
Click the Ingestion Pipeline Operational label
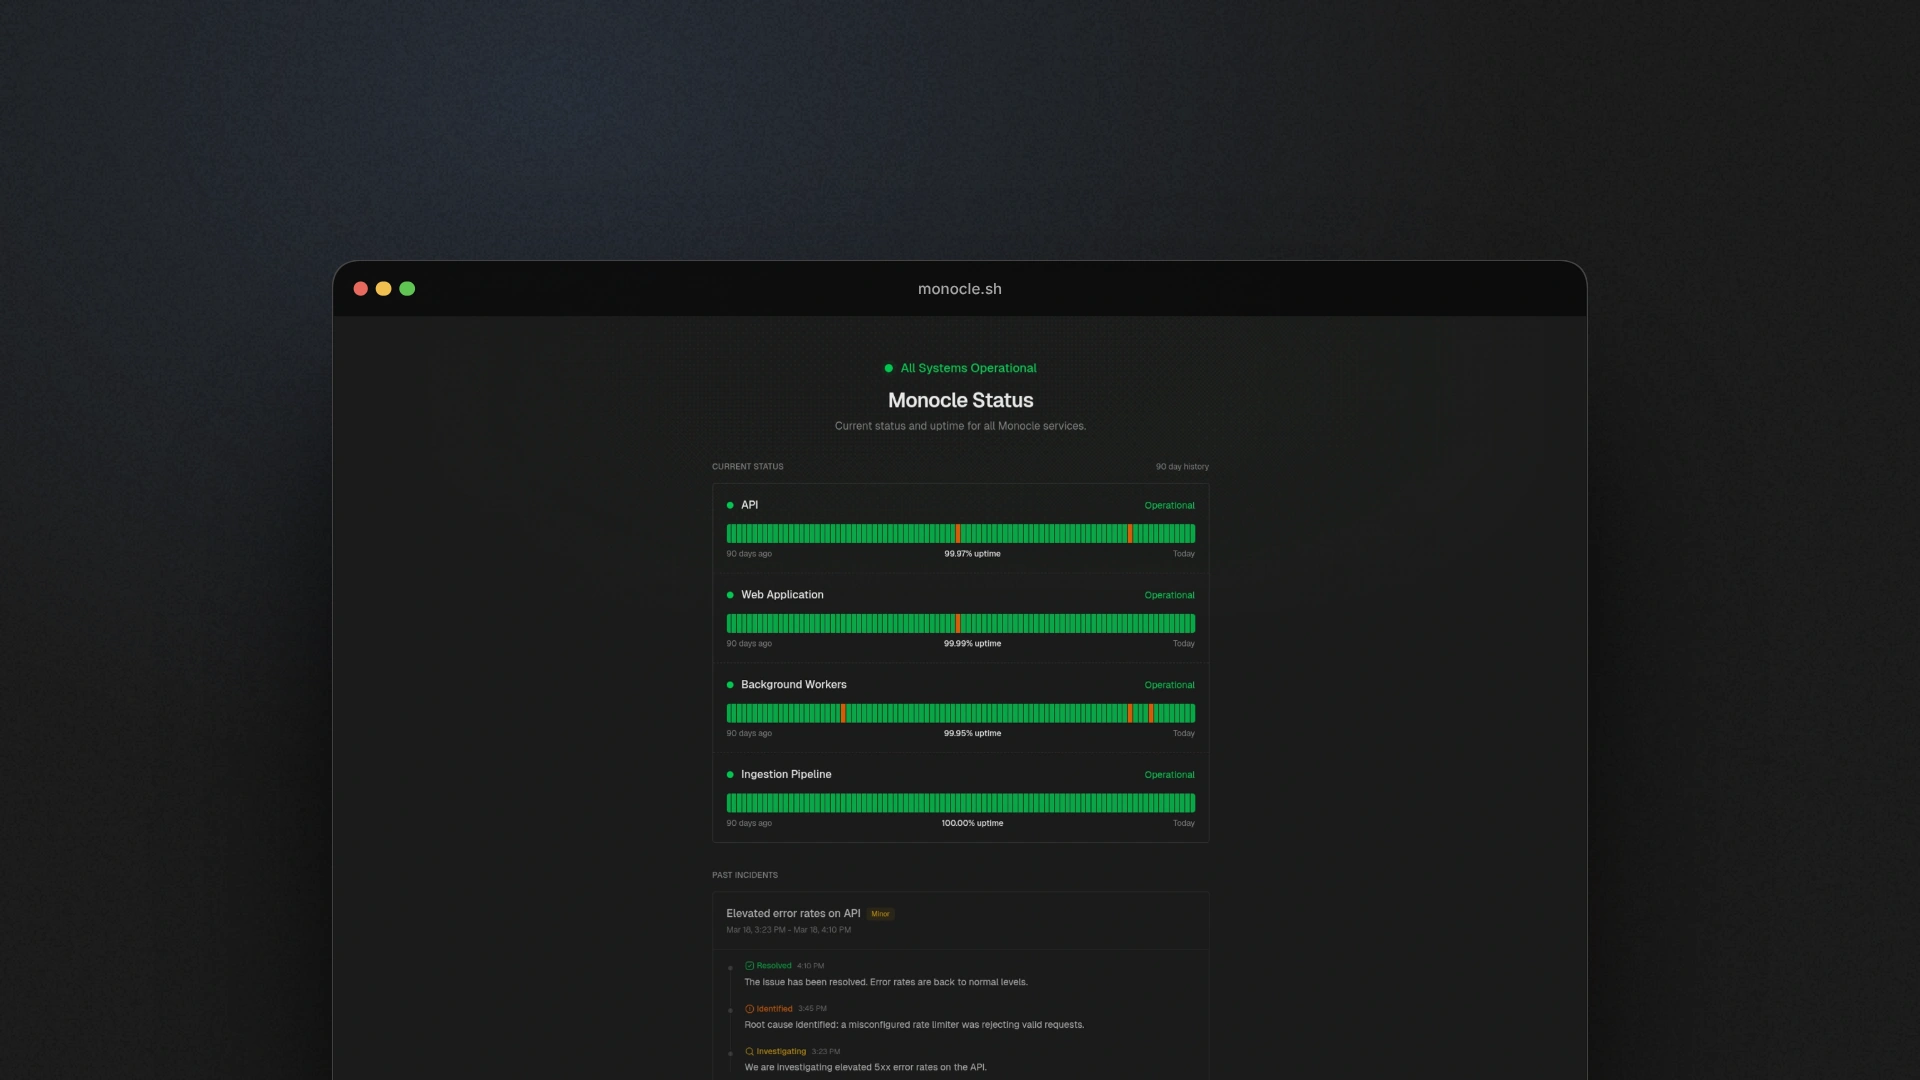tap(1169, 775)
